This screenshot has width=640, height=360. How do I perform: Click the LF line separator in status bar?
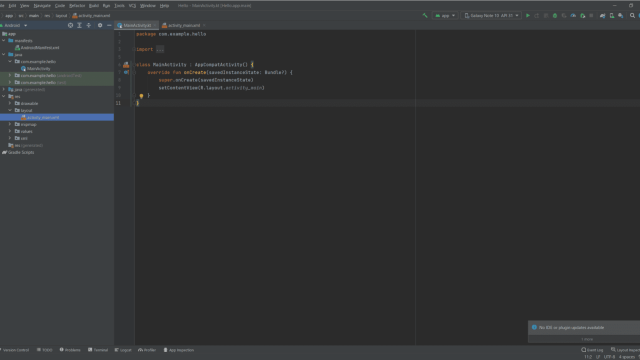coord(598,357)
